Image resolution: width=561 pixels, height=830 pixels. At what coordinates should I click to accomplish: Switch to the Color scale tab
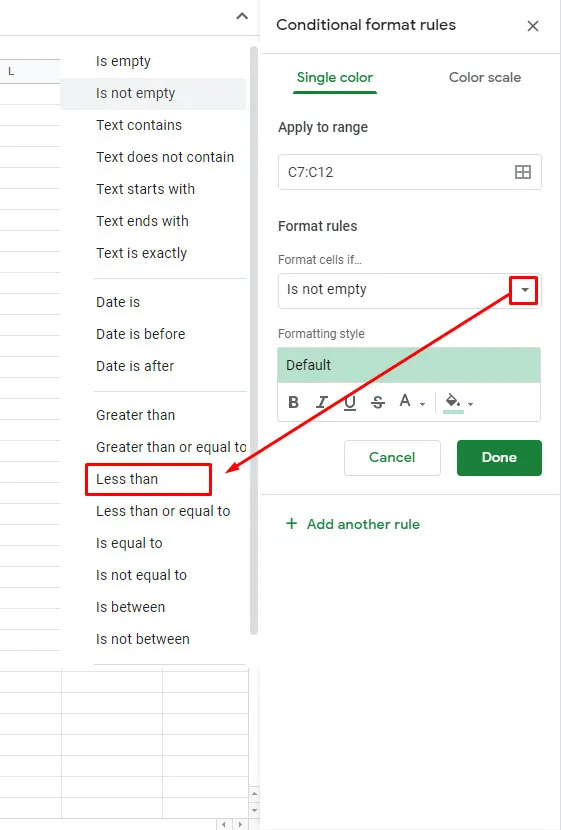click(485, 77)
